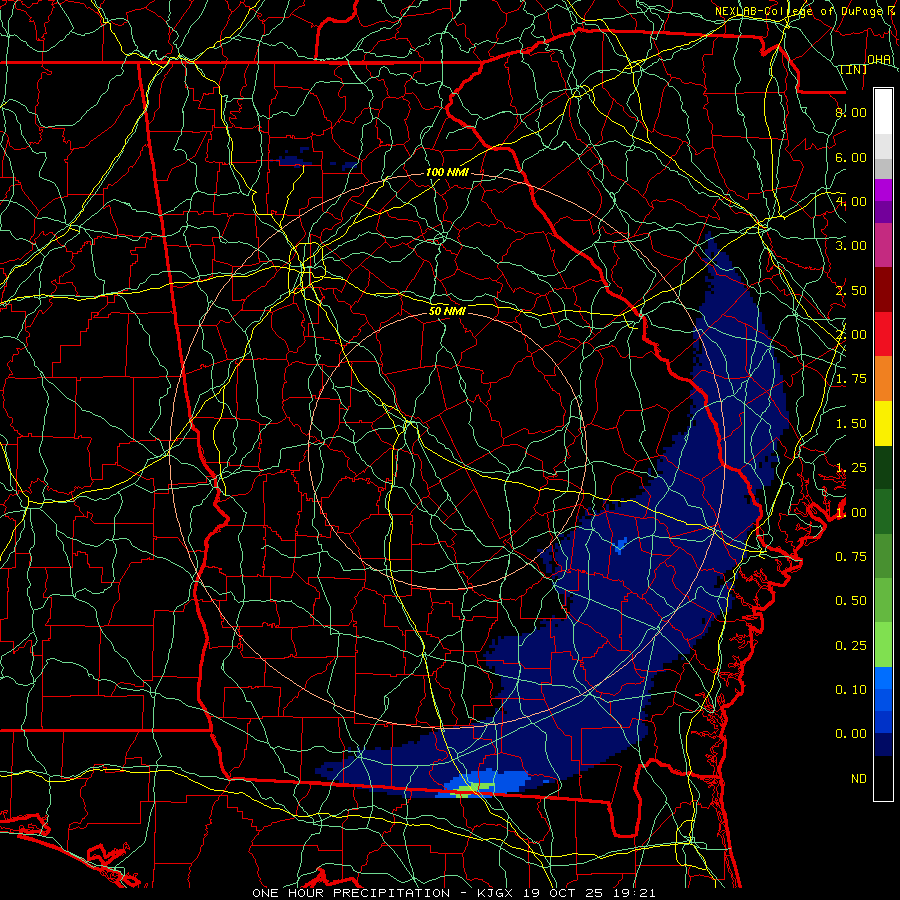Click the small light-blue spot in the eastern rain band
This screenshot has width=900, height=900.
620,545
